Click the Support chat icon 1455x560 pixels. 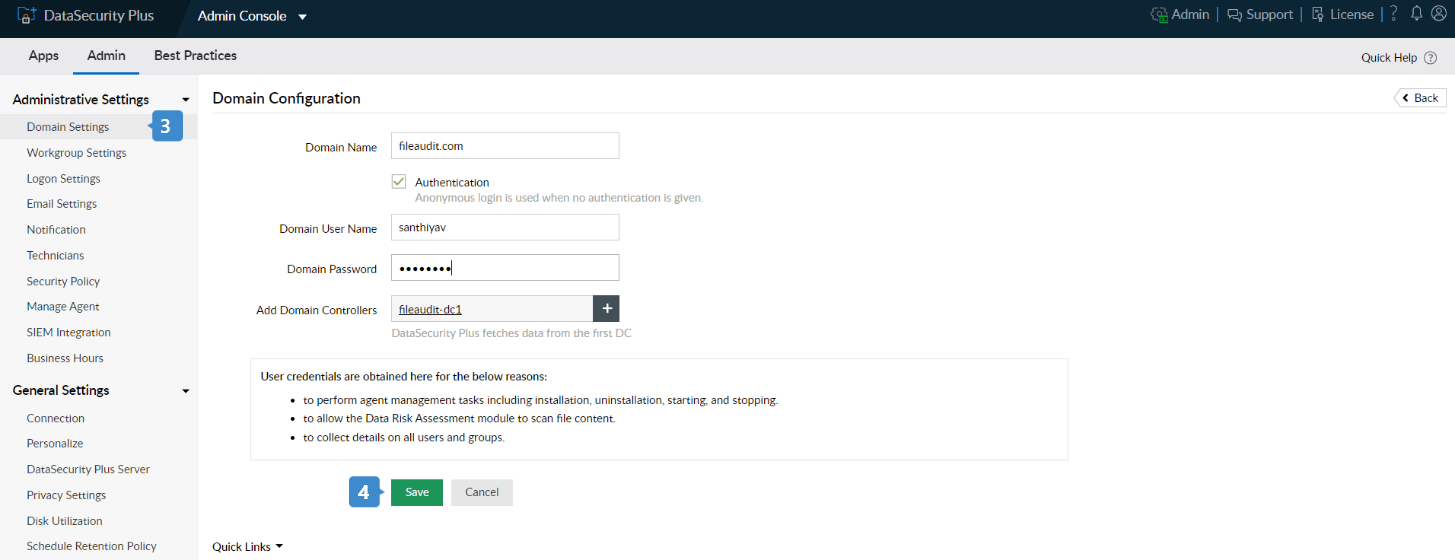point(1234,15)
